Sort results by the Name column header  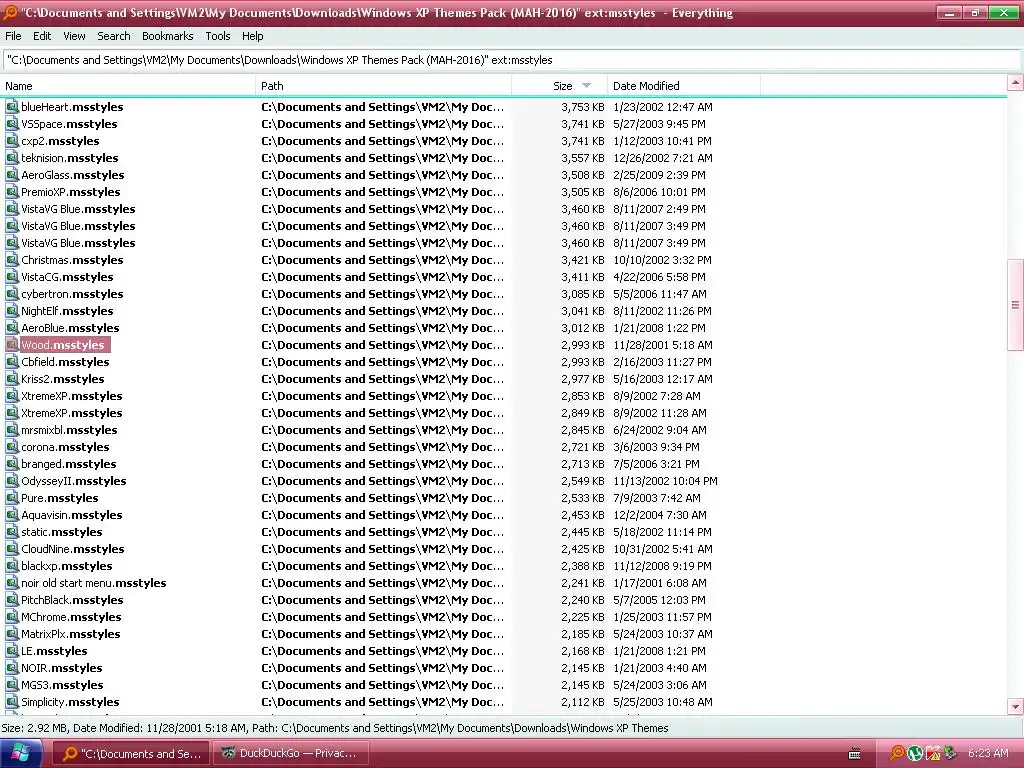coord(128,86)
